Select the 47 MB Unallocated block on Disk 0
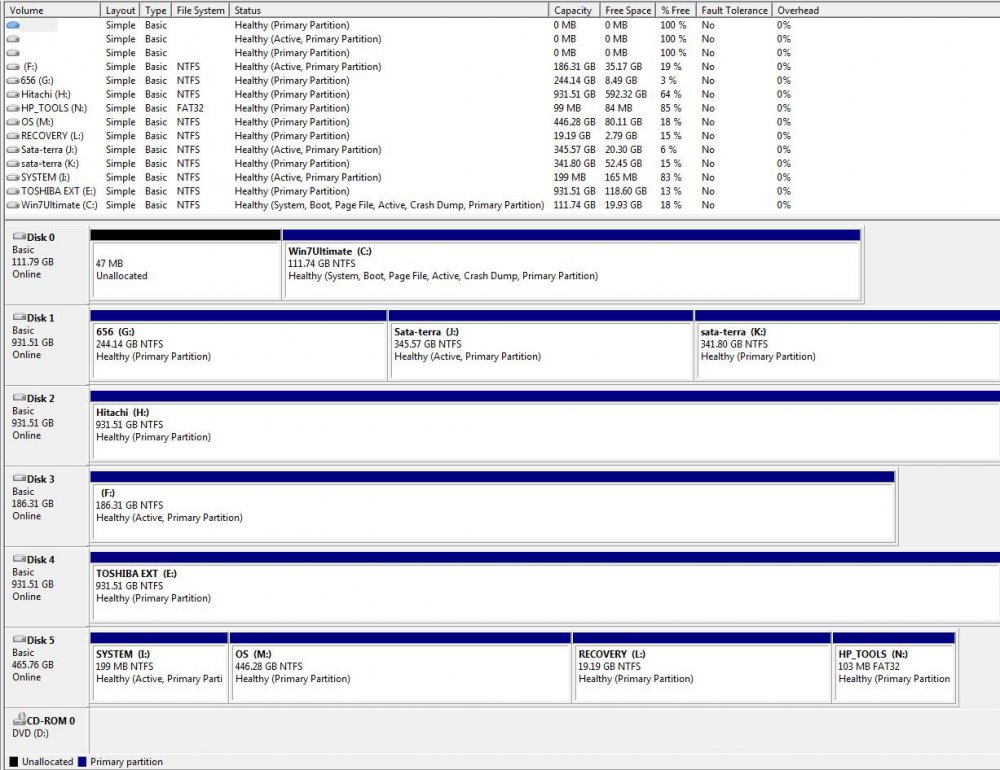1000x770 pixels. point(186,268)
